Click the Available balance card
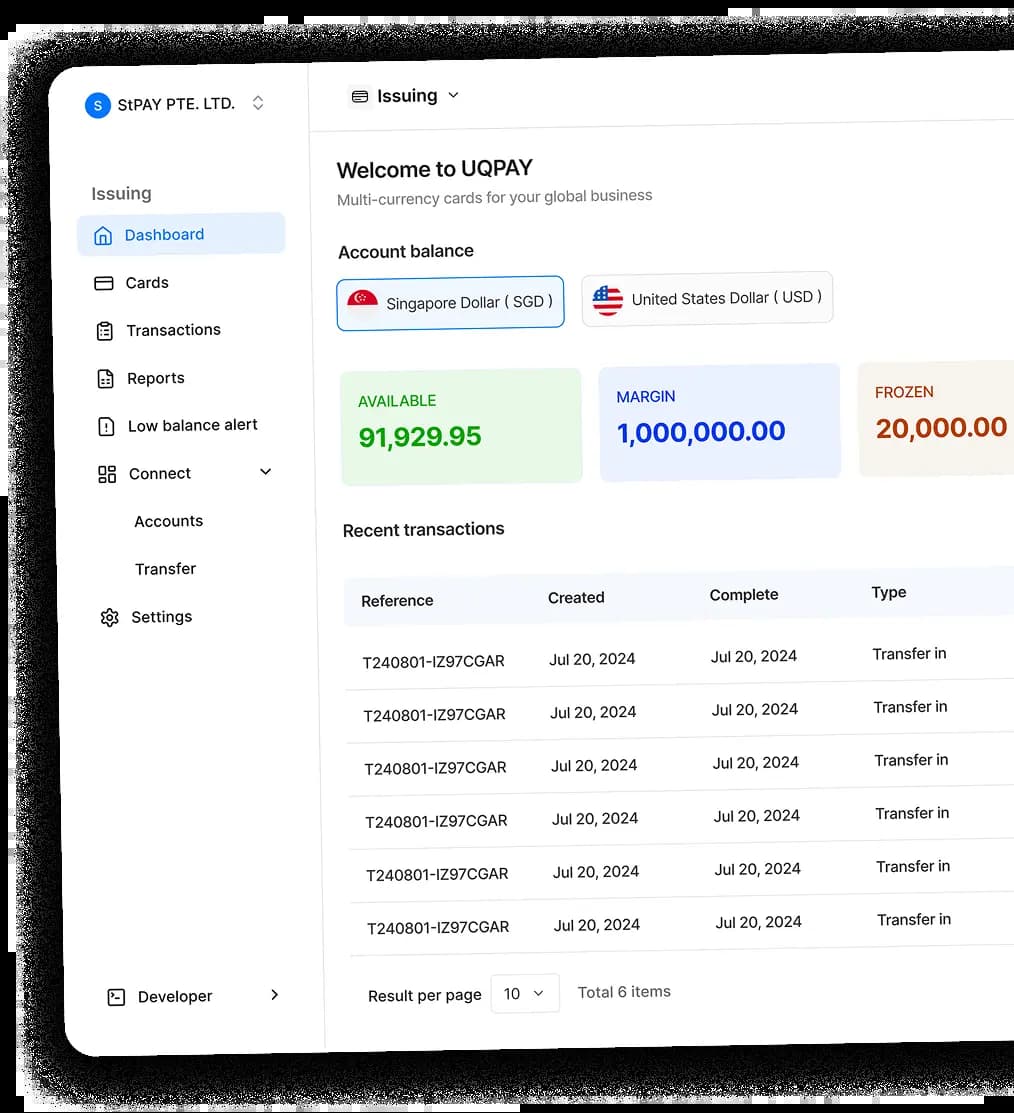 [x=461, y=427]
